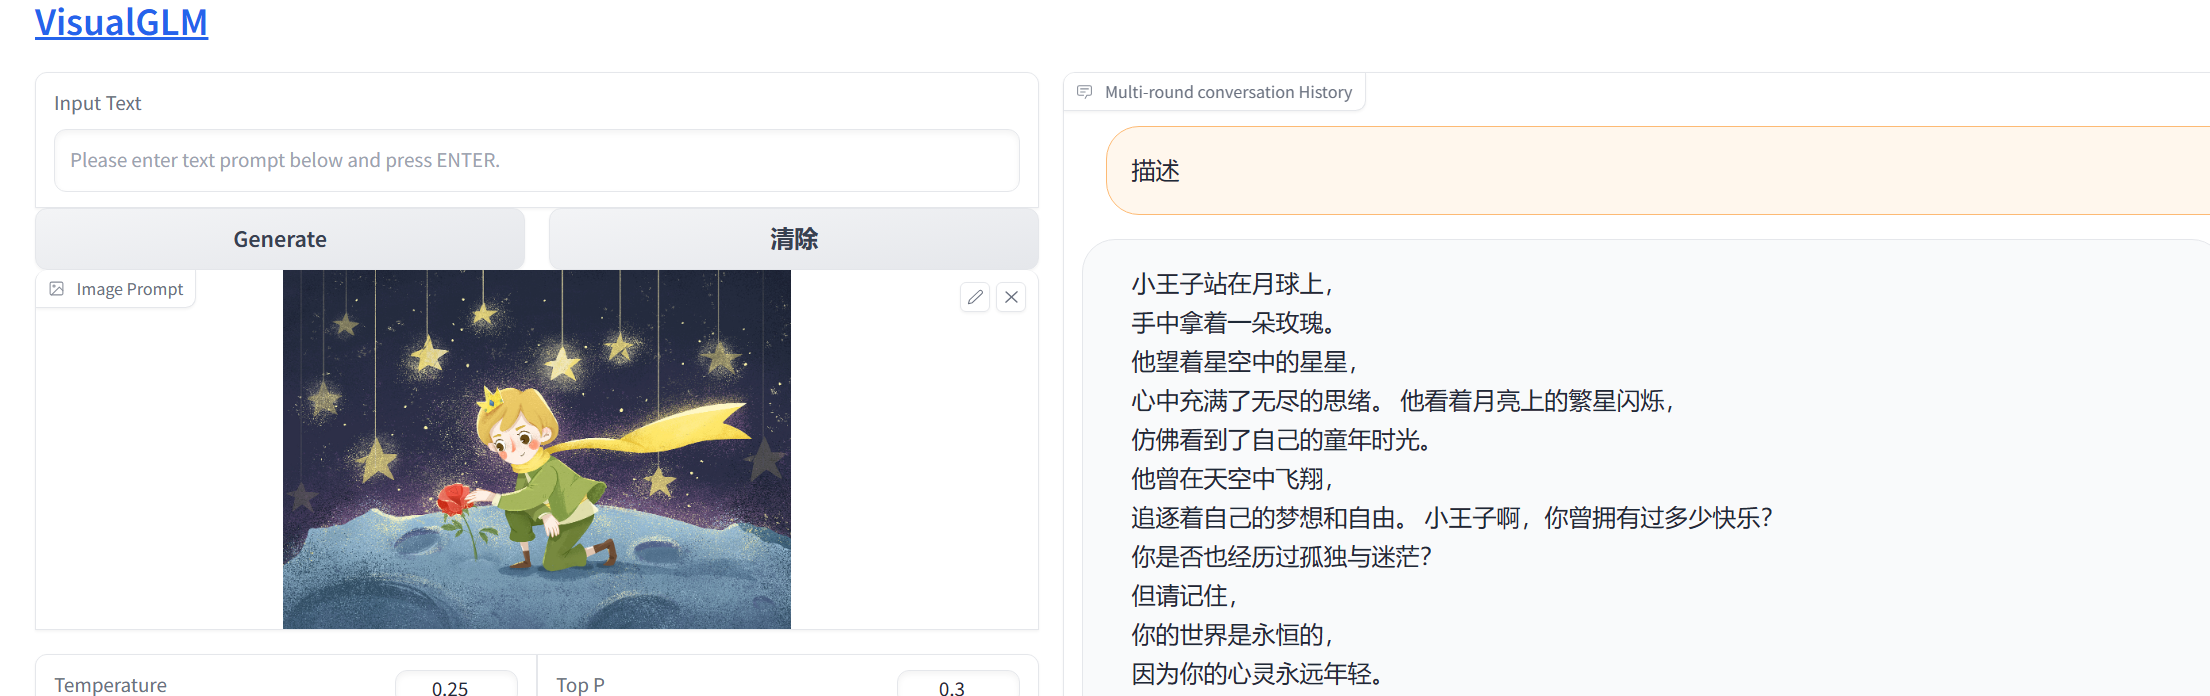Viewport: 2210px width, 696px height.
Task: Click the Little Prince image prompt thumbnail
Action: pyautogui.click(x=537, y=449)
